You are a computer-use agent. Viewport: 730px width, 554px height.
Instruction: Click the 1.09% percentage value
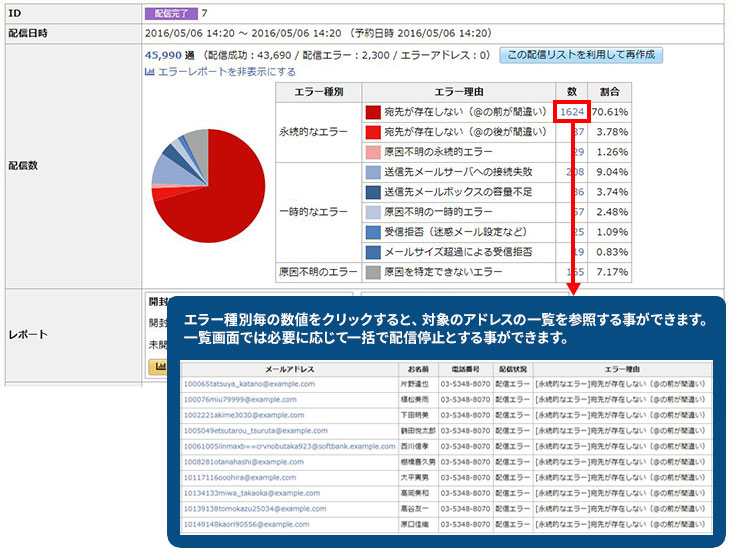[612, 232]
